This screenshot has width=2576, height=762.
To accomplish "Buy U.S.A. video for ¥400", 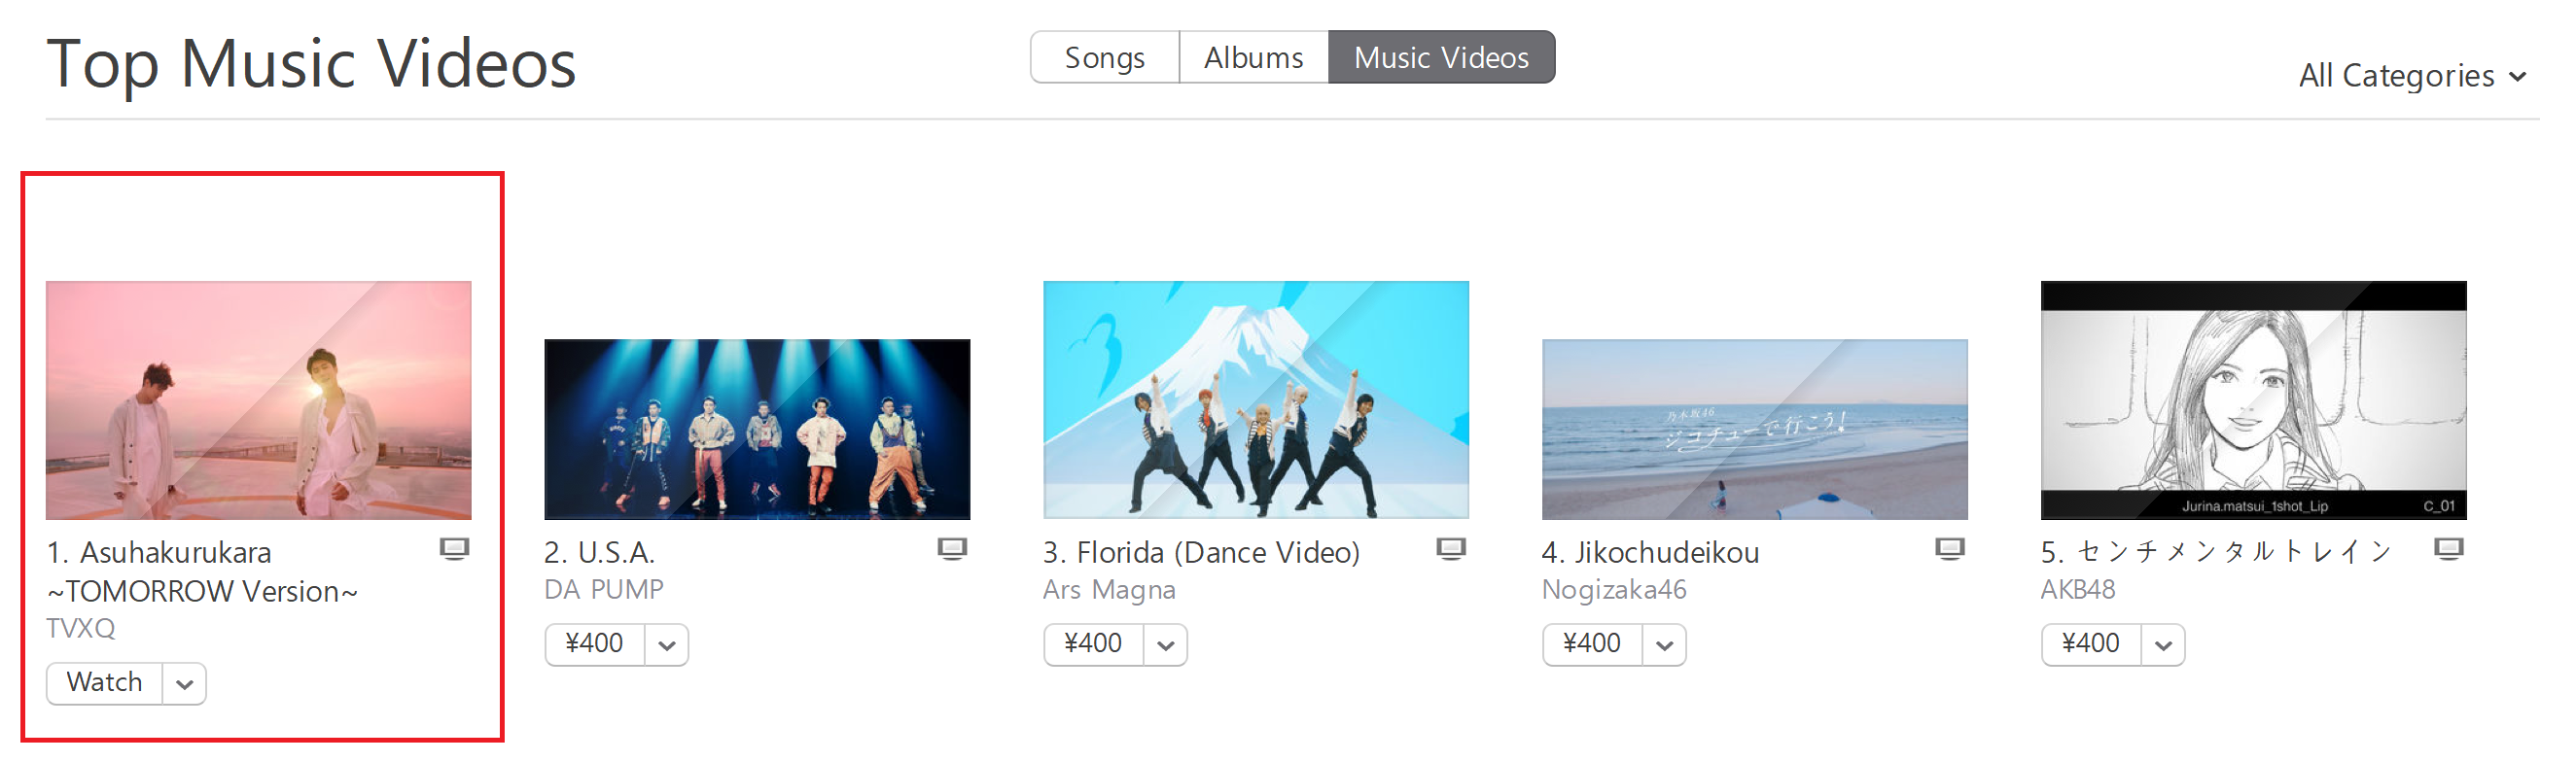I will [x=595, y=645].
